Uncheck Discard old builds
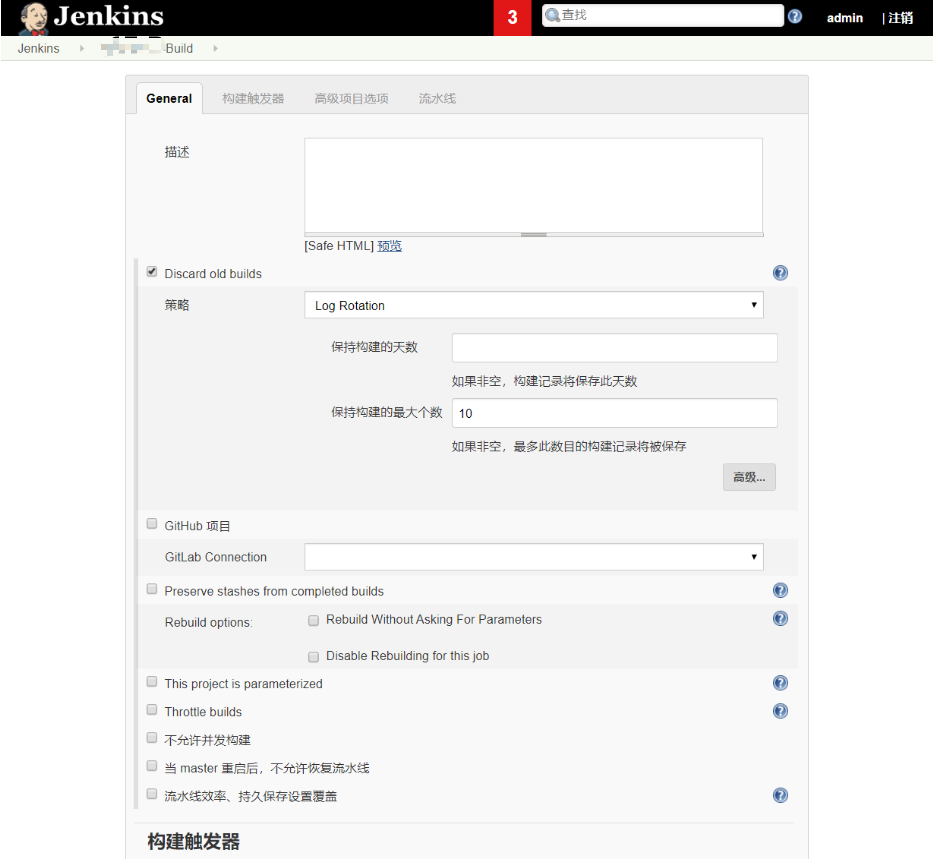Screen dimensions: 933x859 coord(151,270)
